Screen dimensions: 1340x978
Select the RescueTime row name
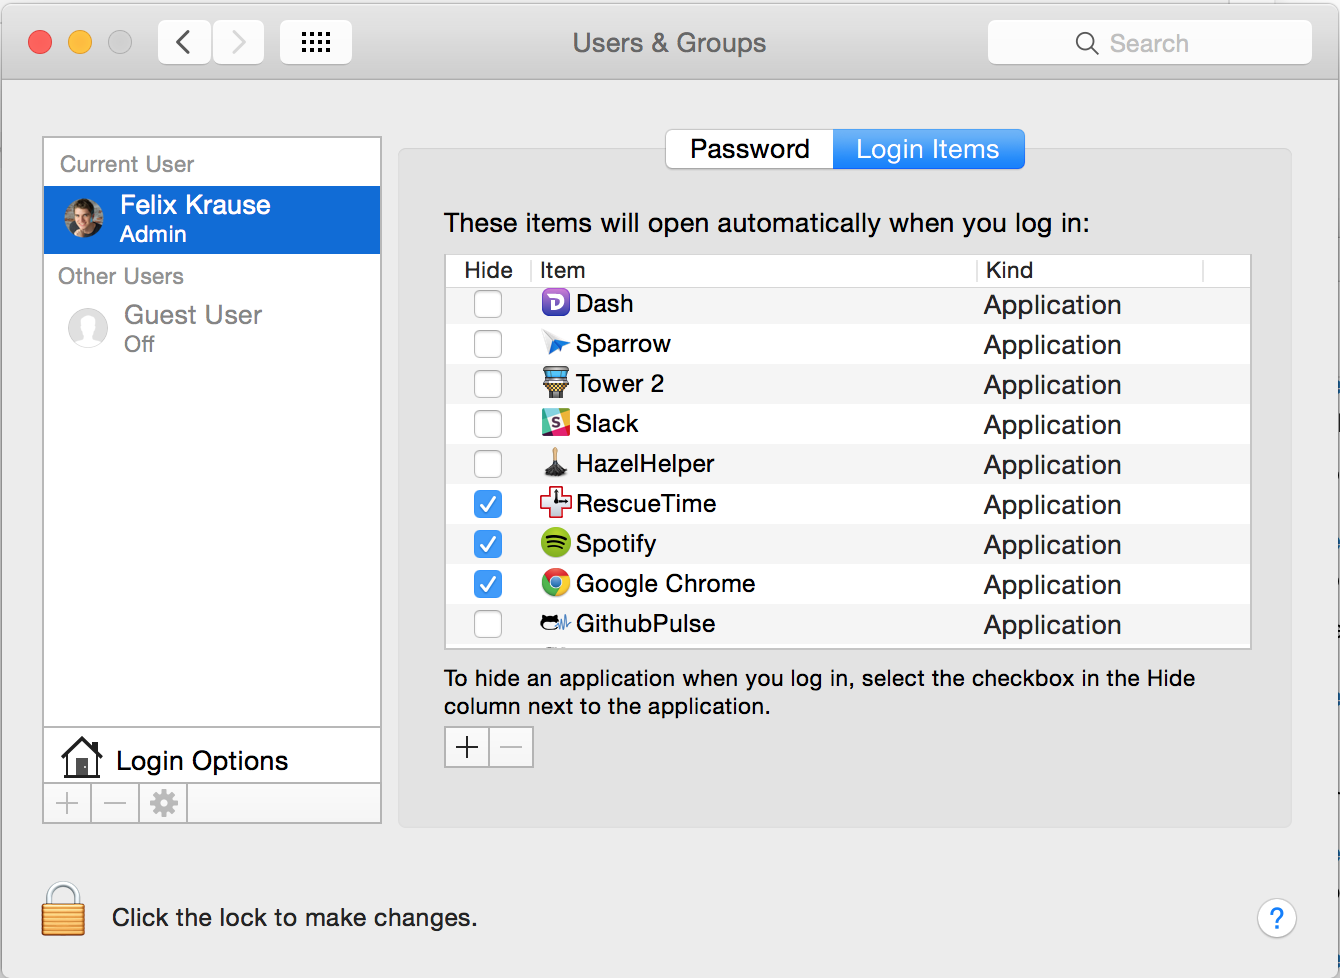click(646, 503)
